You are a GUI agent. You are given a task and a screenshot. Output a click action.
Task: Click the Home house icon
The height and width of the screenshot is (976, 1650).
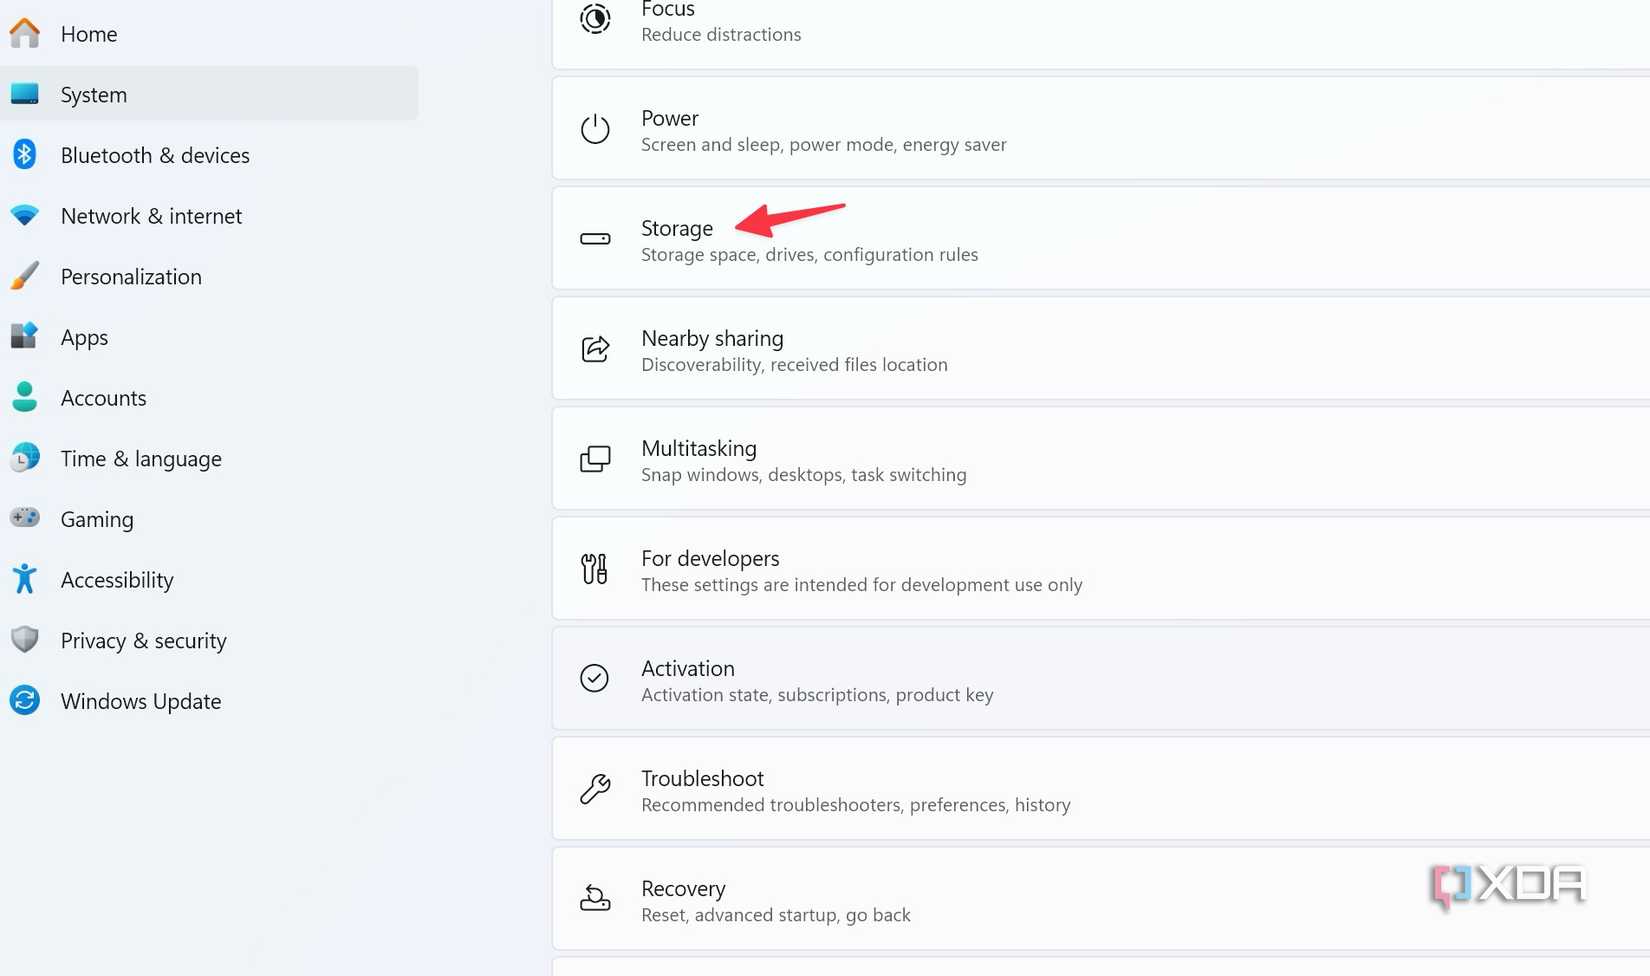[x=24, y=33]
